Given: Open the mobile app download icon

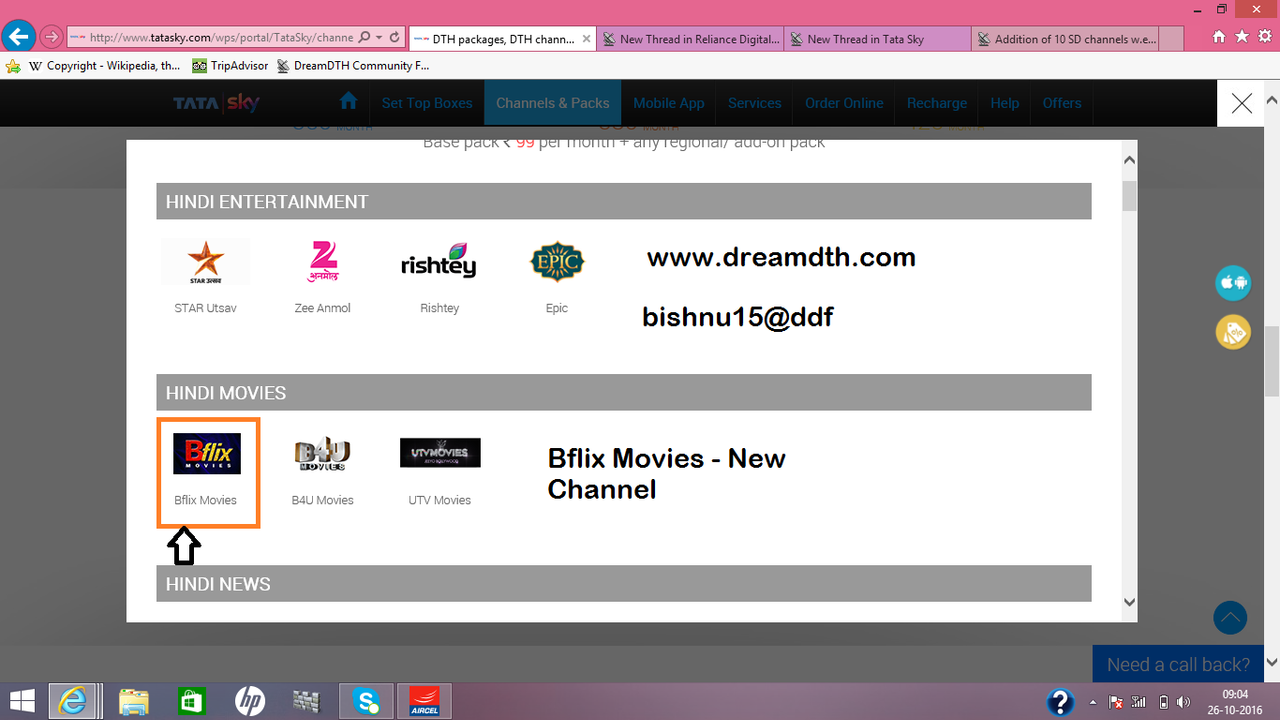Looking at the screenshot, I should point(1233,283).
